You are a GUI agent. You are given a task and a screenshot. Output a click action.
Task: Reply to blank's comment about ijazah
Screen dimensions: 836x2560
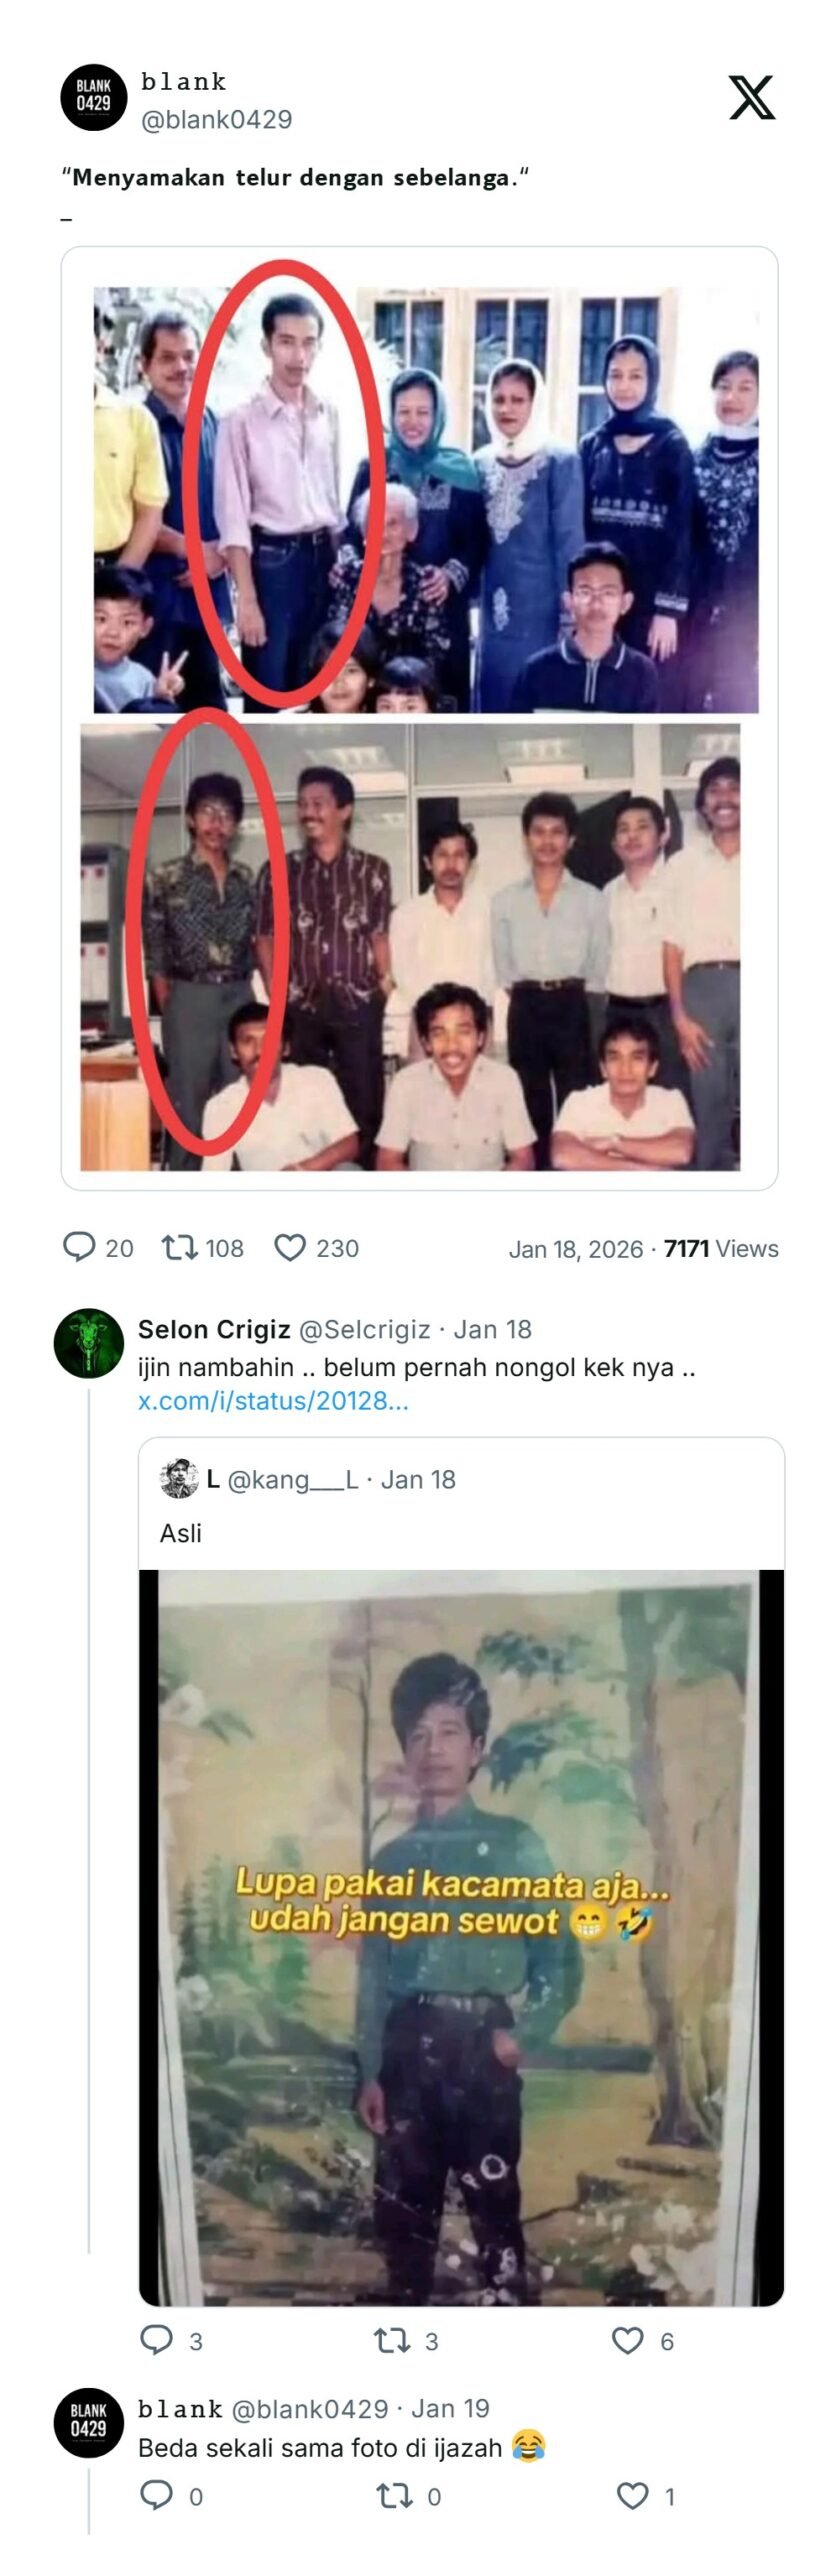click(156, 2495)
